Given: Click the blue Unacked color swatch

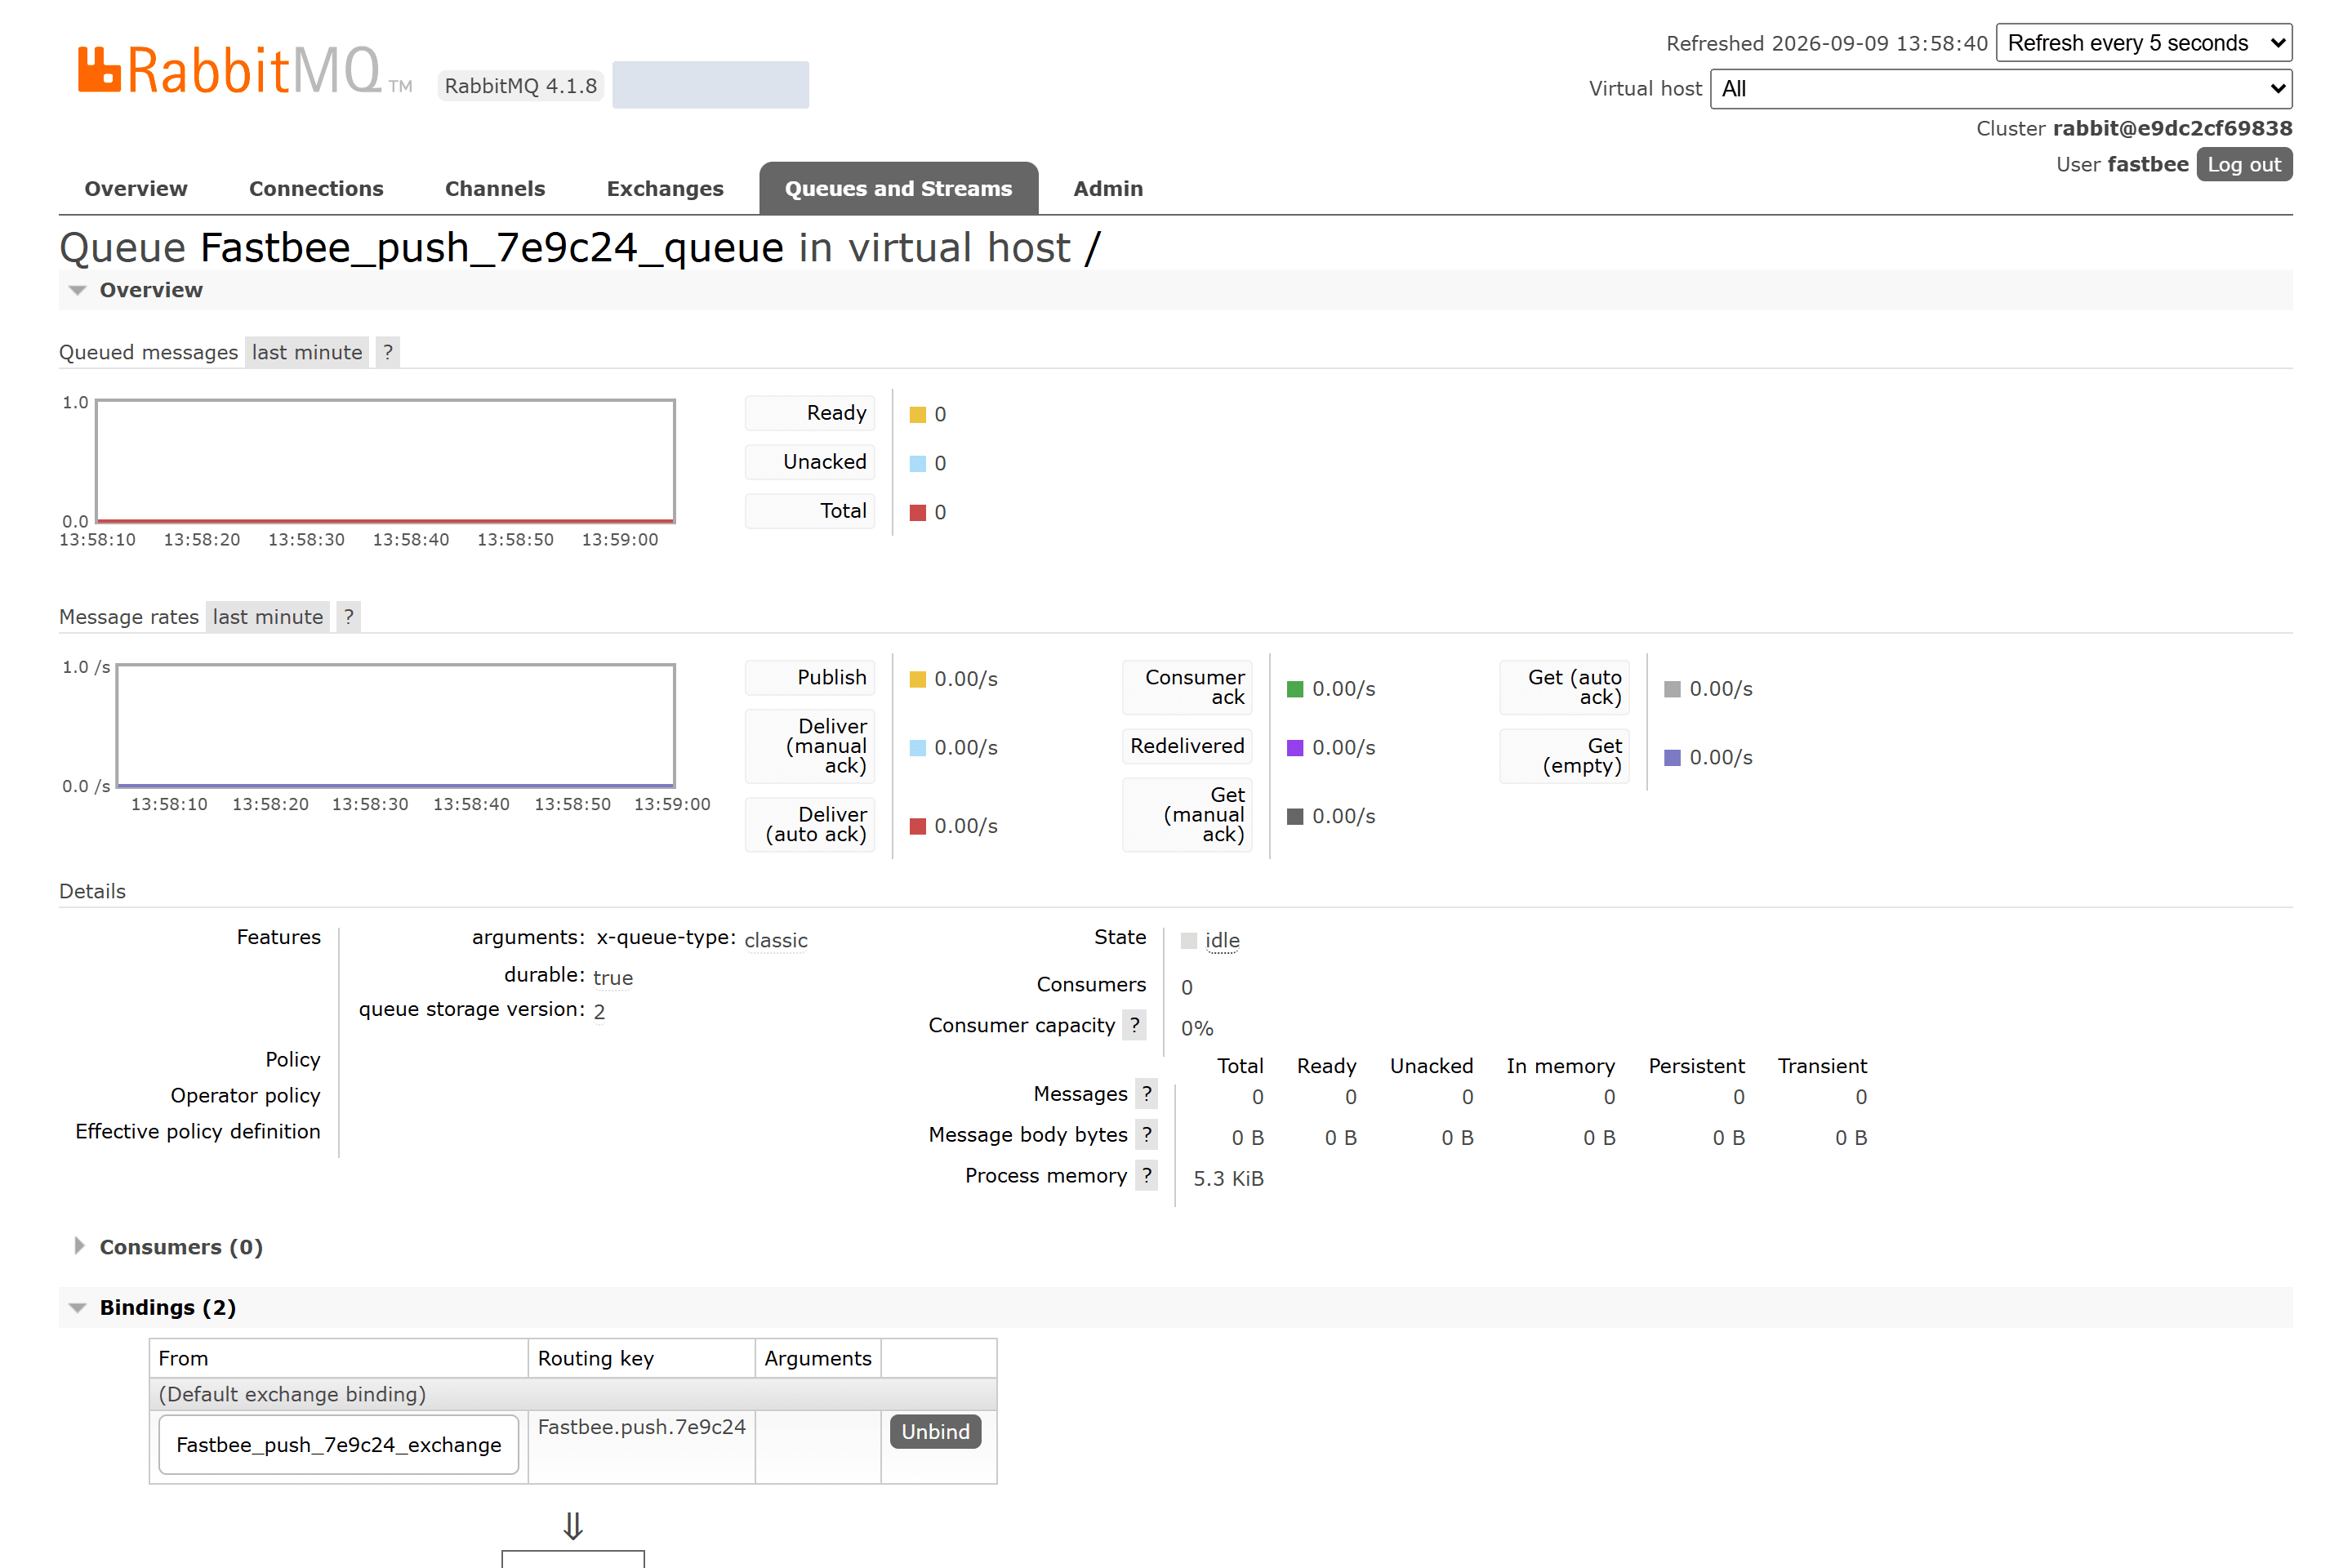Looking at the screenshot, I should pyautogui.click(x=918, y=464).
